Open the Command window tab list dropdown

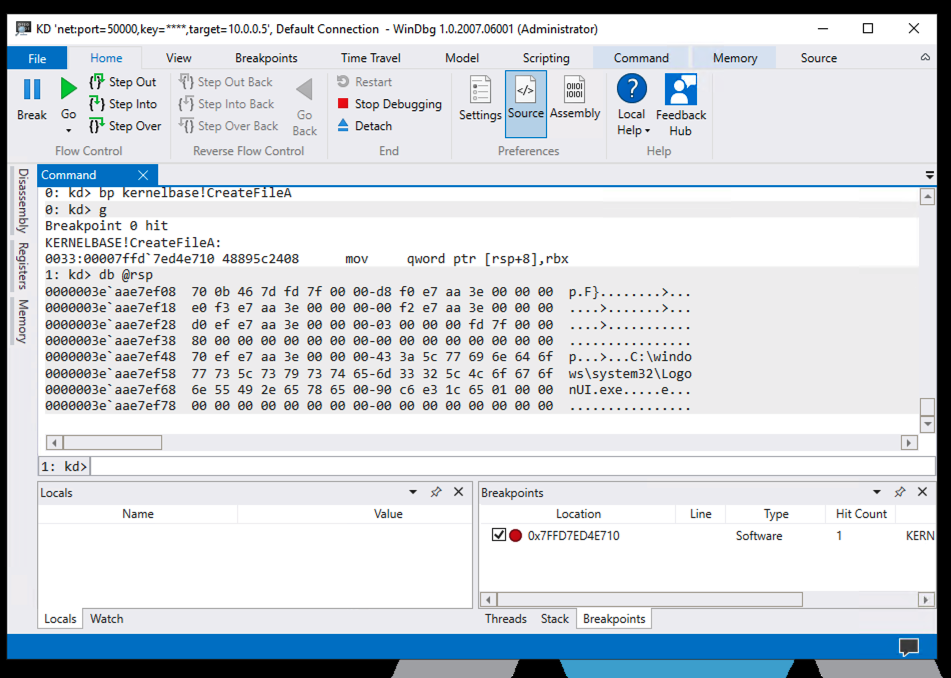tap(929, 175)
